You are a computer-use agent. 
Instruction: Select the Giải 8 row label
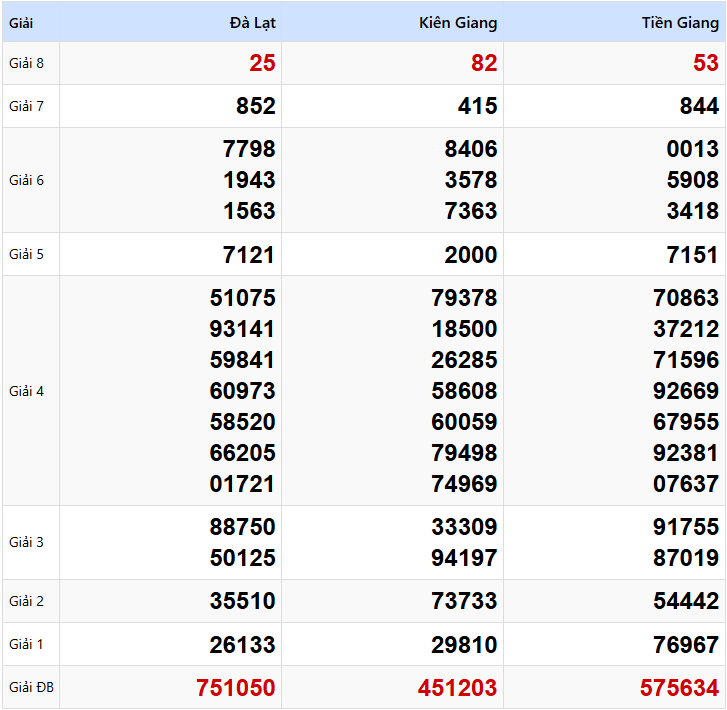tap(26, 63)
